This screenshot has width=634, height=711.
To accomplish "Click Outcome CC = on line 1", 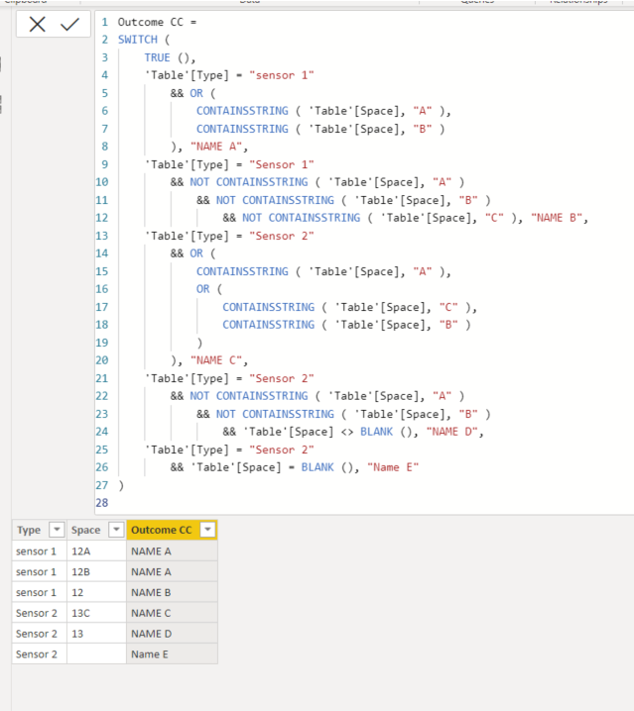I will (x=157, y=22).
